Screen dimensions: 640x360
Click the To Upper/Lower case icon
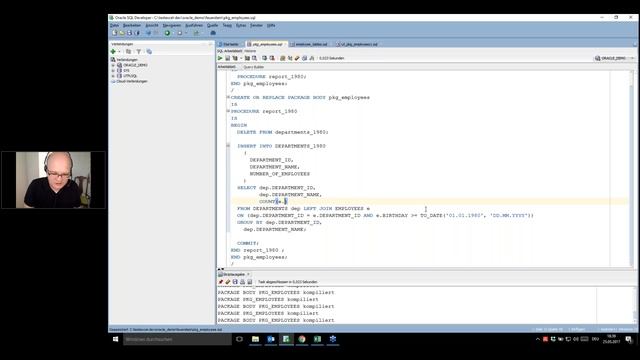click(290, 58)
